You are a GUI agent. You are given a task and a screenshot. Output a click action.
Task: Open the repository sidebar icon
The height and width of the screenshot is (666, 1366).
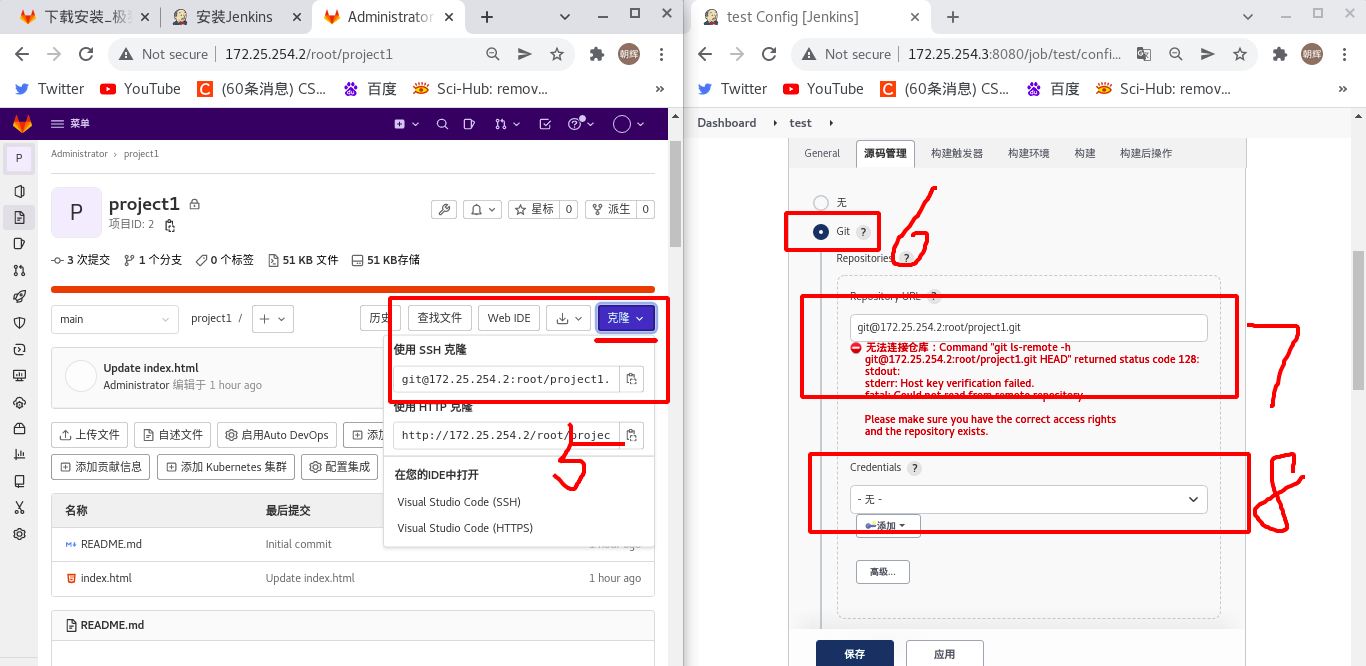click(19, 217)
